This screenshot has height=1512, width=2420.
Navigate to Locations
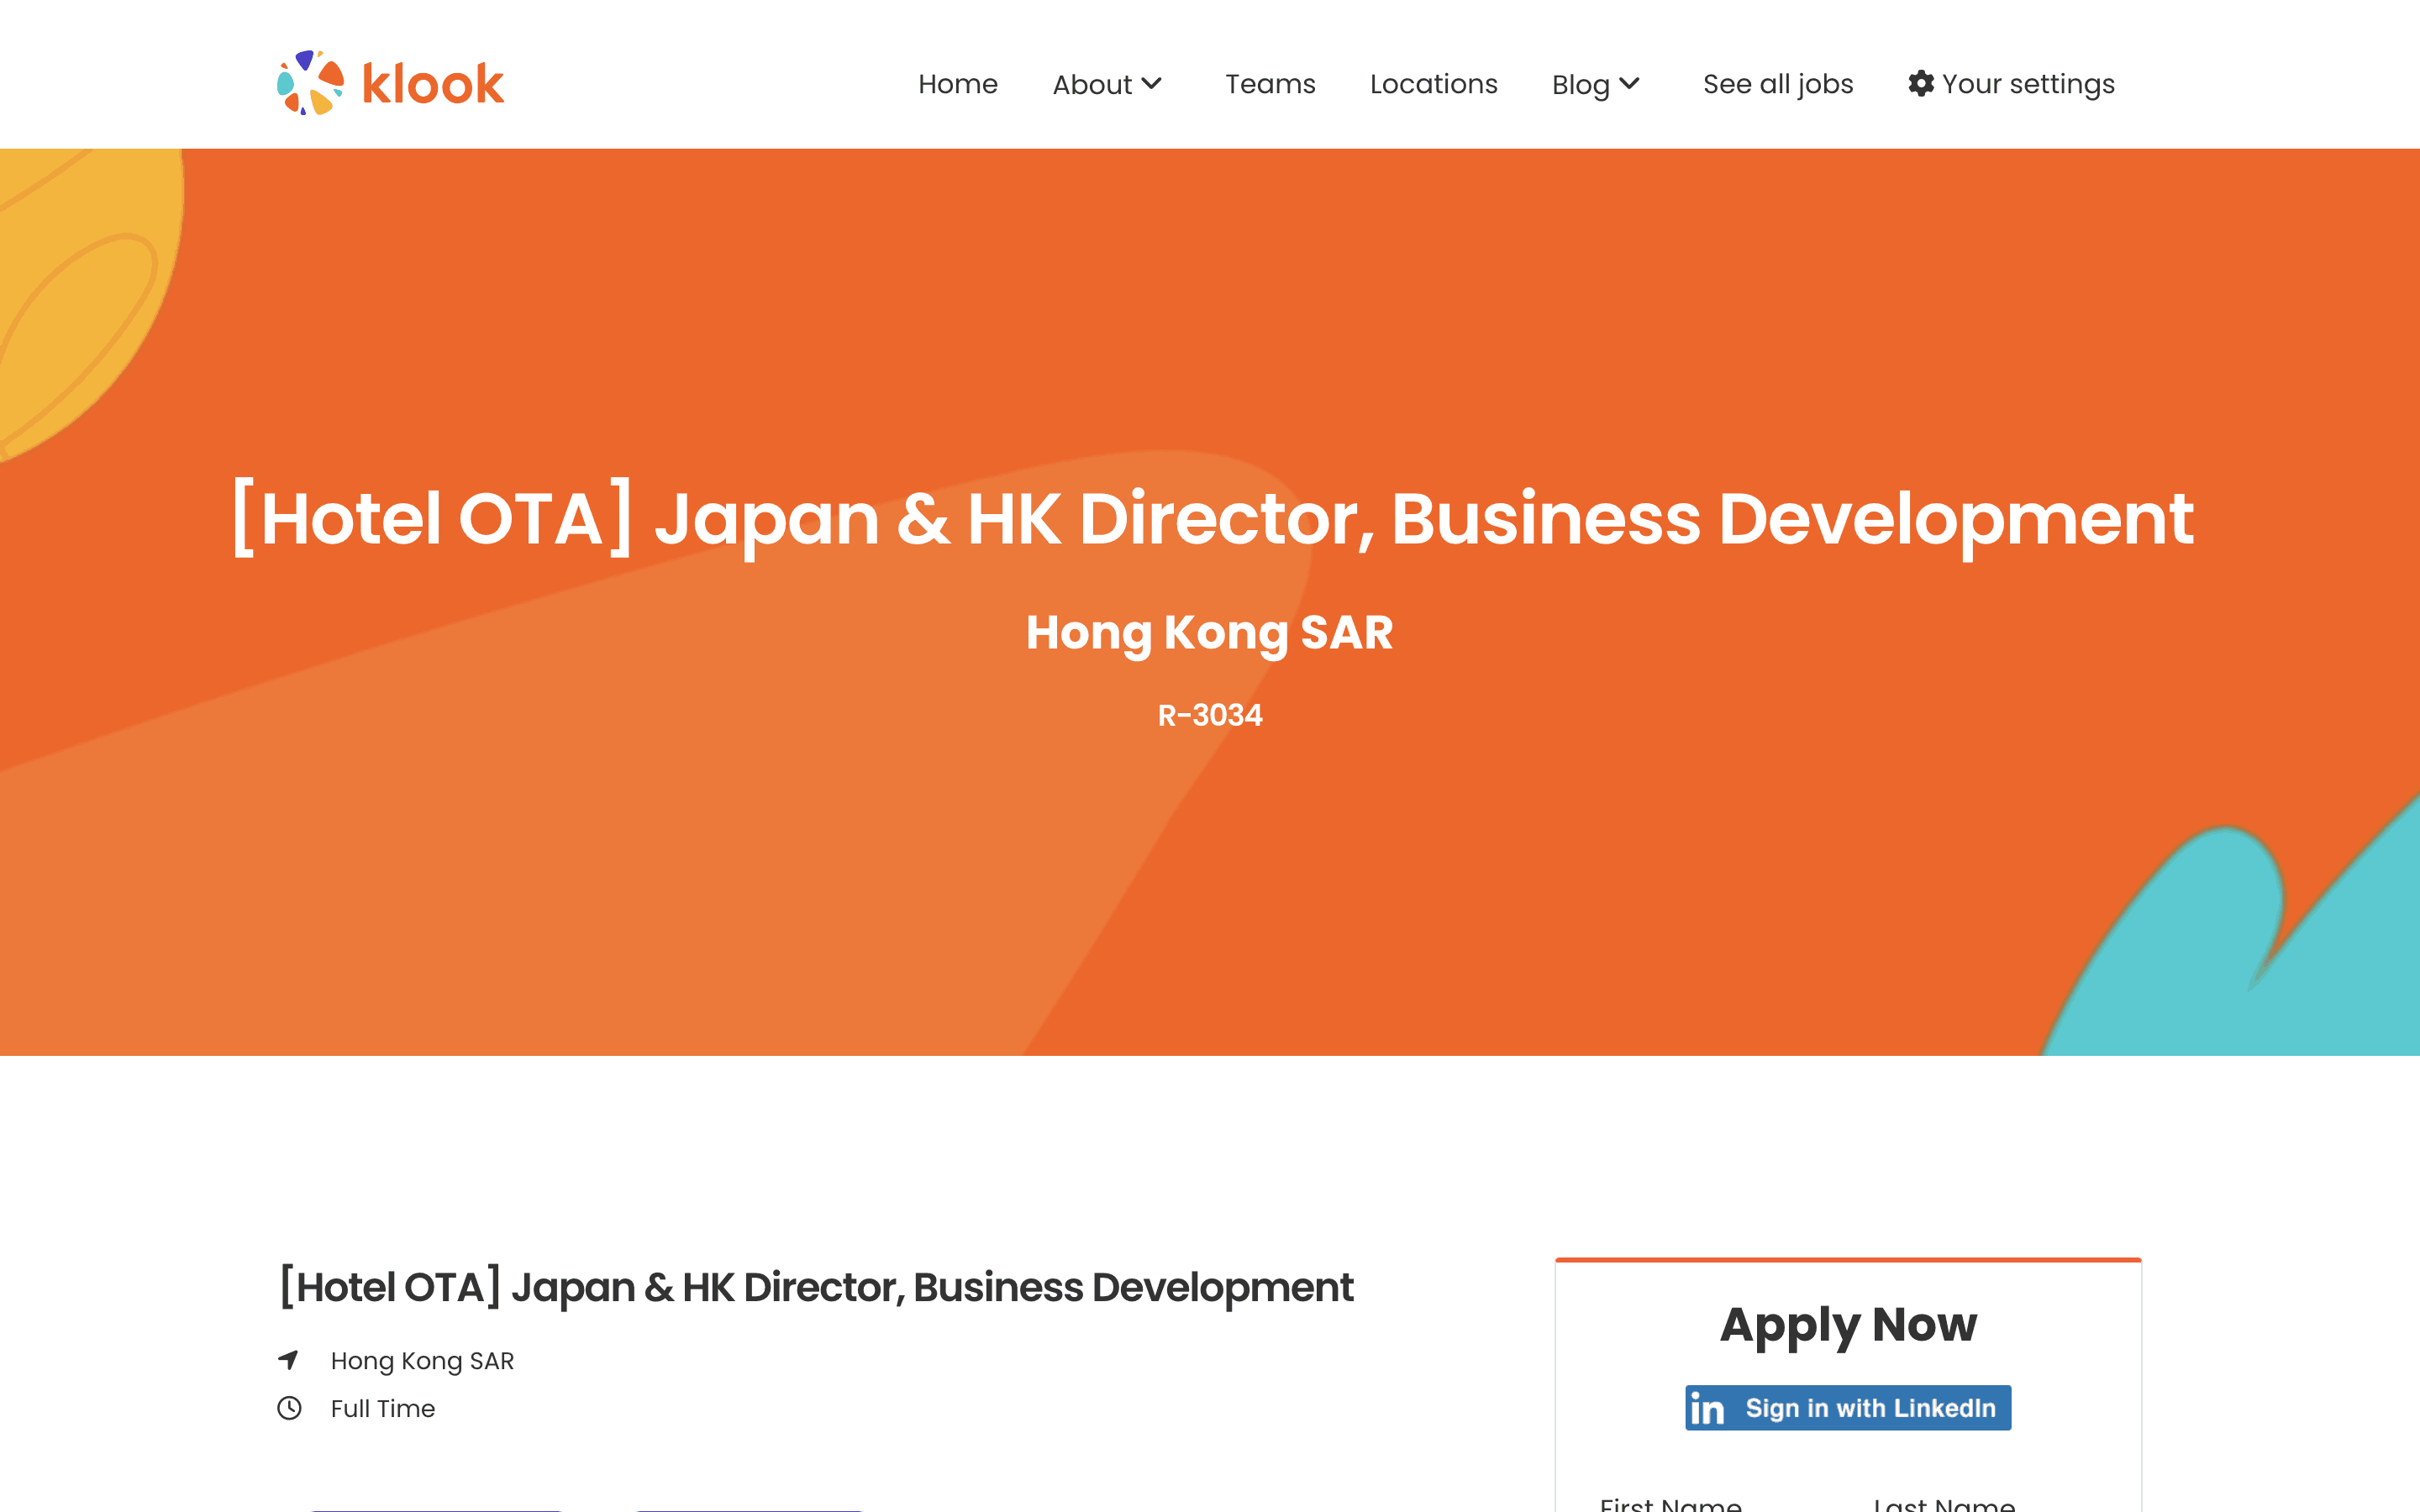click(1433, 84)
